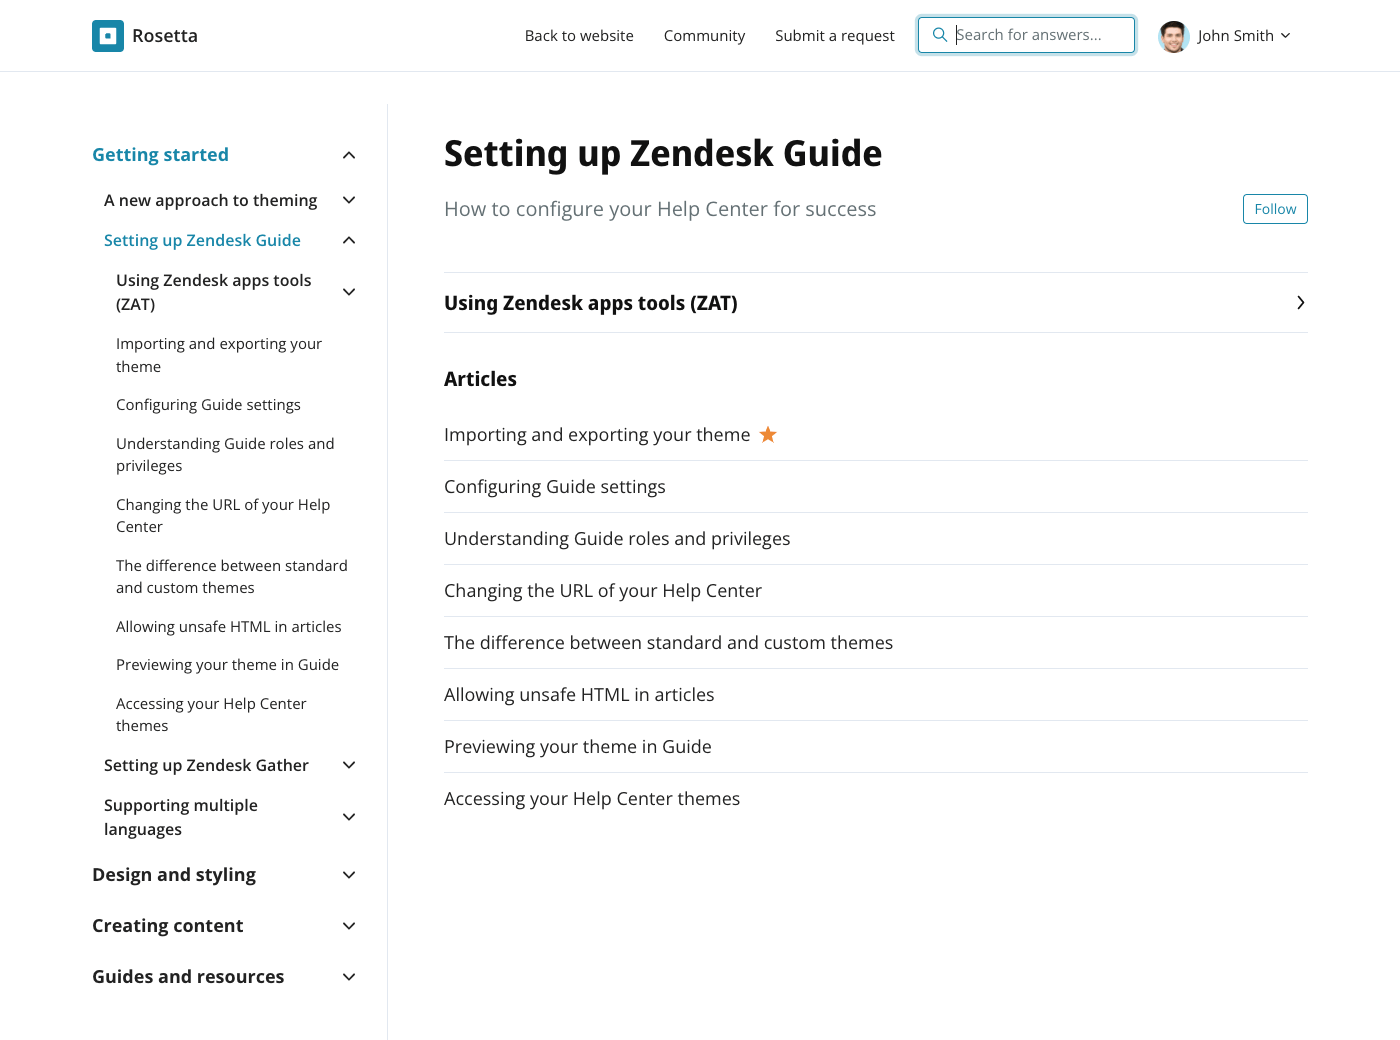Go to Back to website
1400x1040 pixels.
tap(579, 36)
